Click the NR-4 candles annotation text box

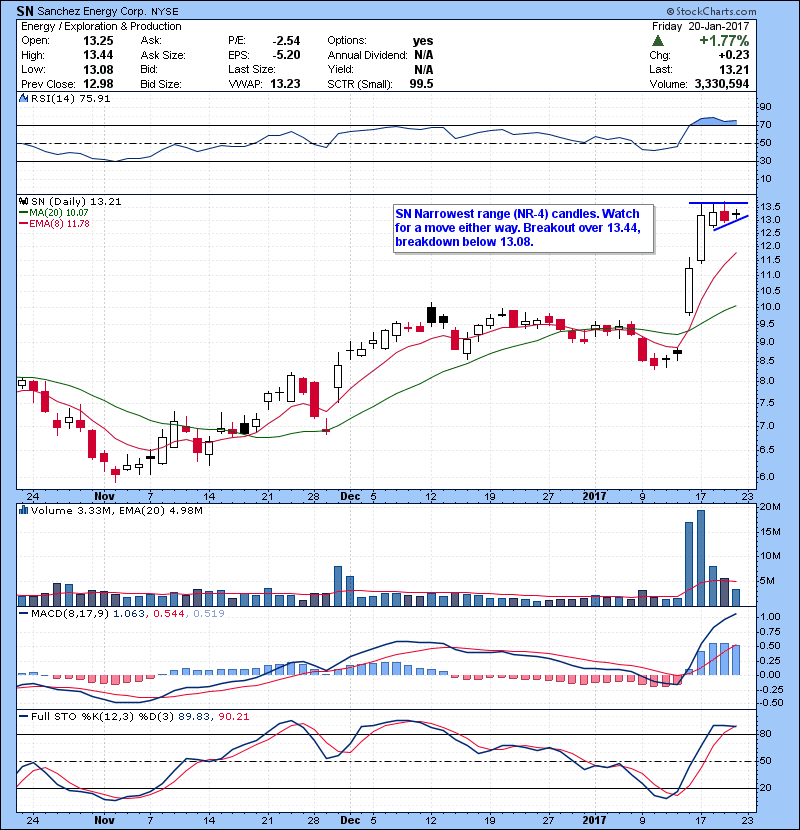pyautogui.click(x=524, y=228)
